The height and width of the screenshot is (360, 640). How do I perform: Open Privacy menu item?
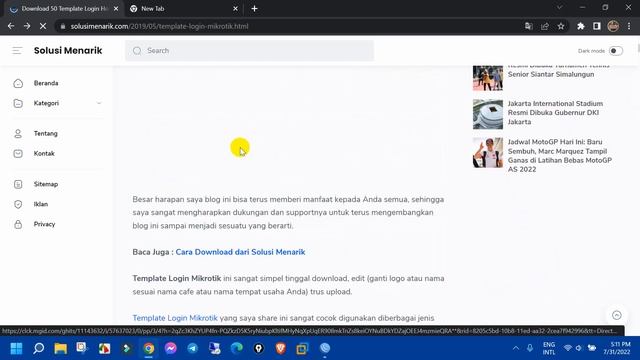point(44,224)
